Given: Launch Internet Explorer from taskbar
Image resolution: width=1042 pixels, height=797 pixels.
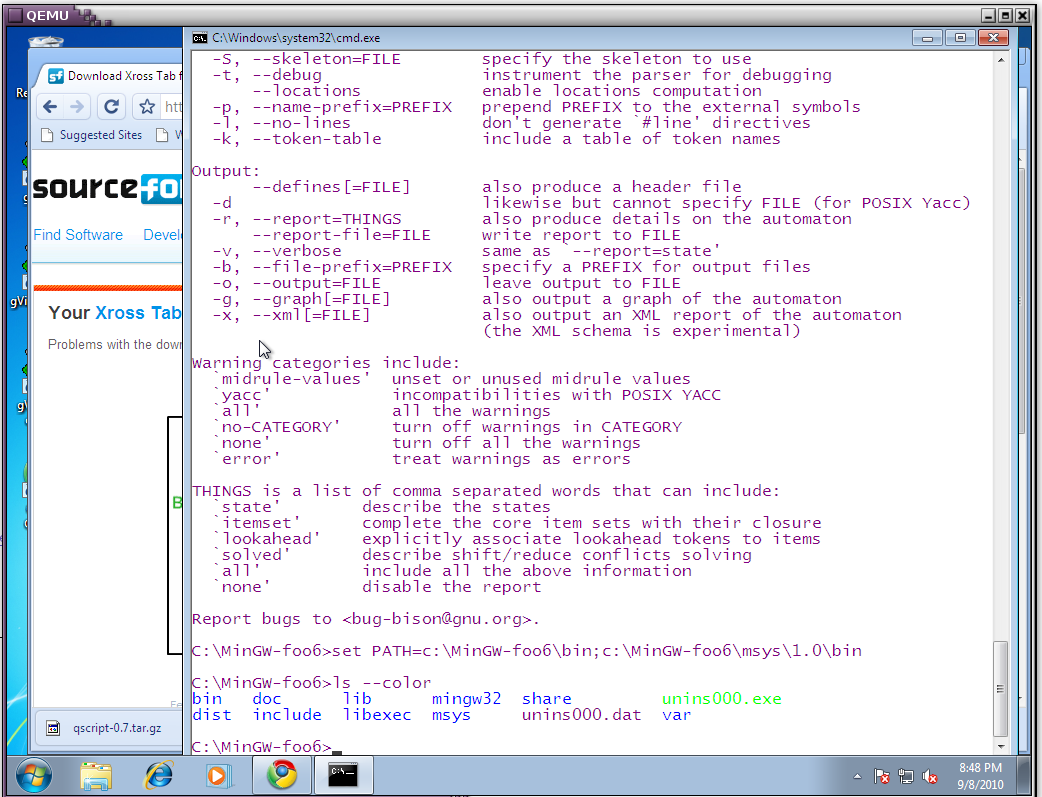Looking at the screenshot, I should (x=158, y=776).
